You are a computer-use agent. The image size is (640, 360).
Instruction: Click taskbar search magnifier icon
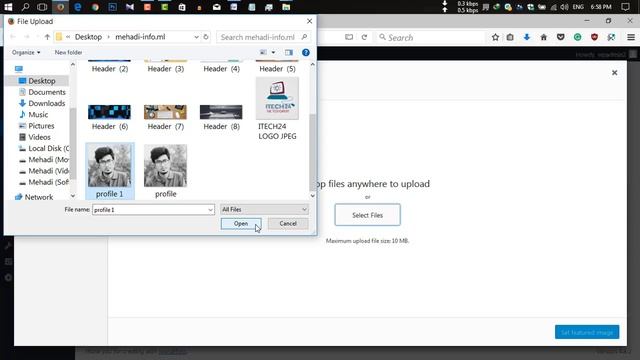click(x=25, y=7)
